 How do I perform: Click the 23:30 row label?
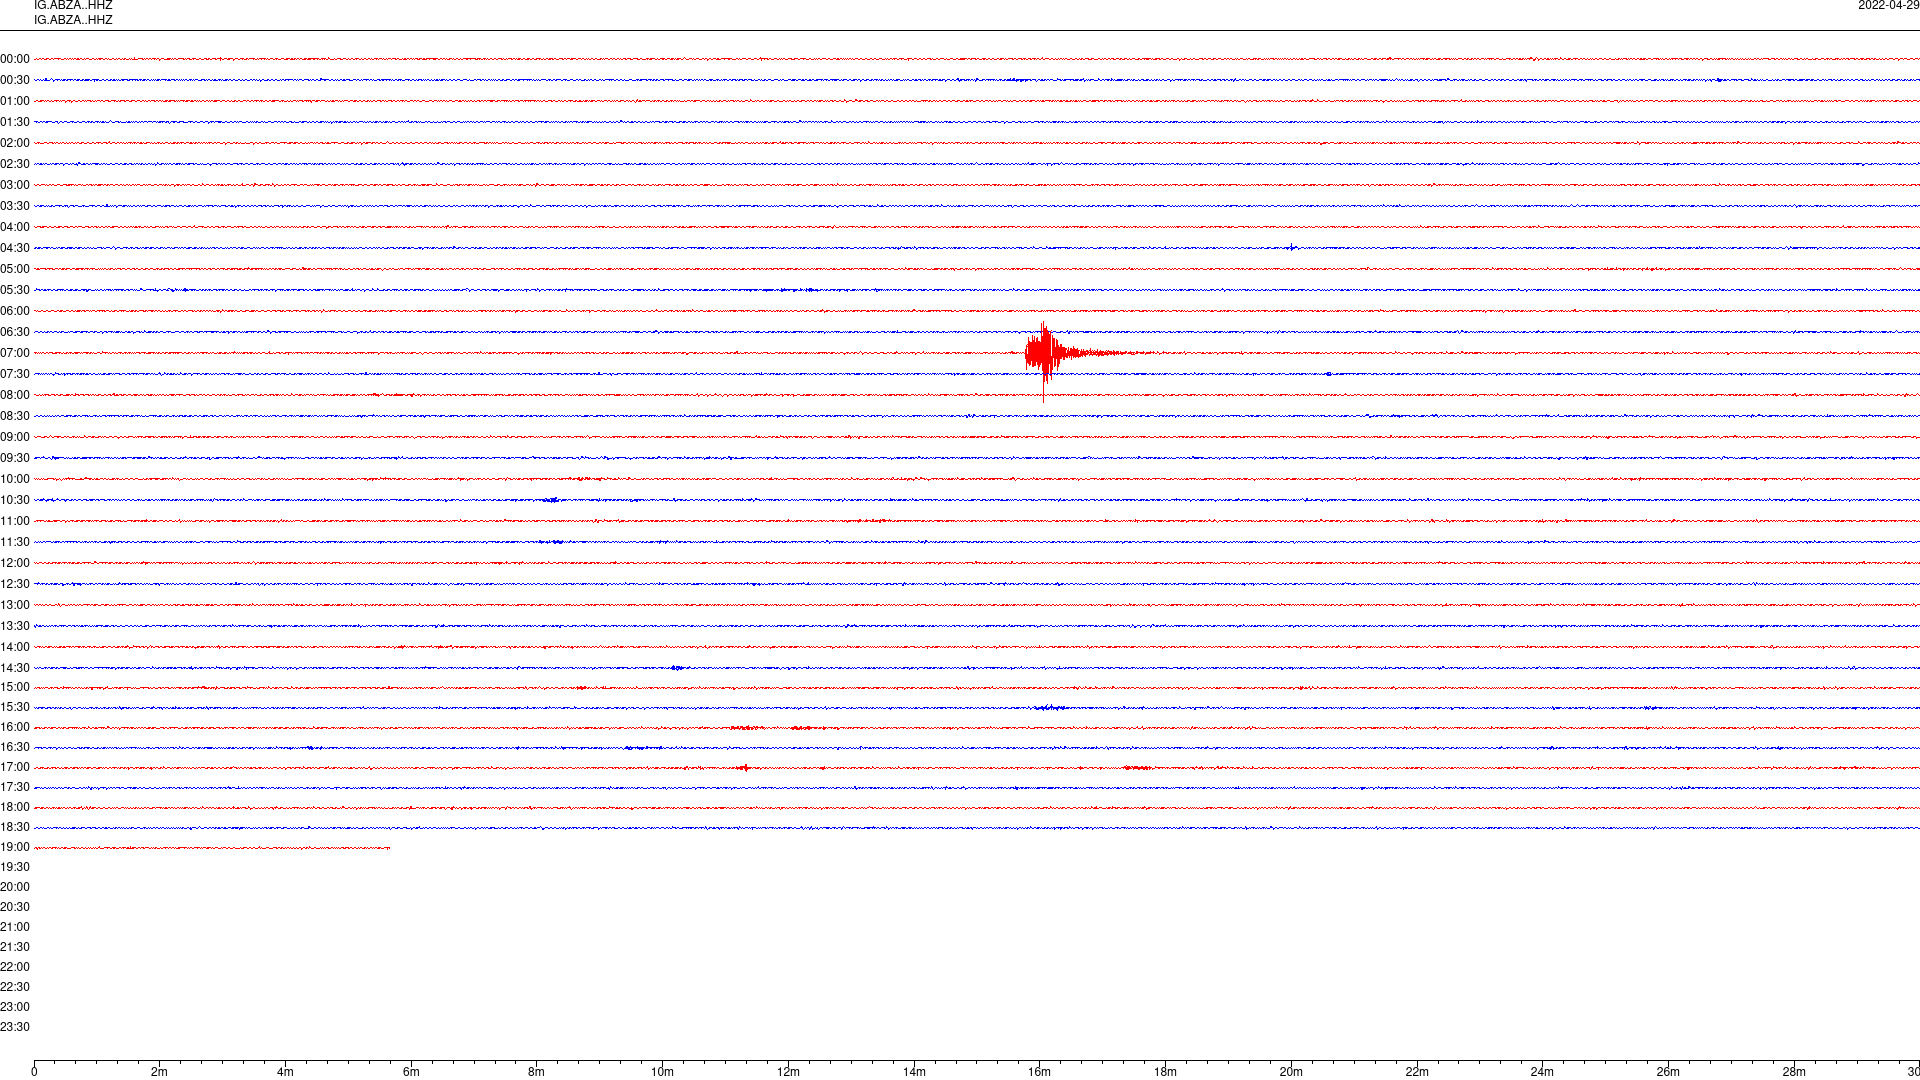(15, 1027)
